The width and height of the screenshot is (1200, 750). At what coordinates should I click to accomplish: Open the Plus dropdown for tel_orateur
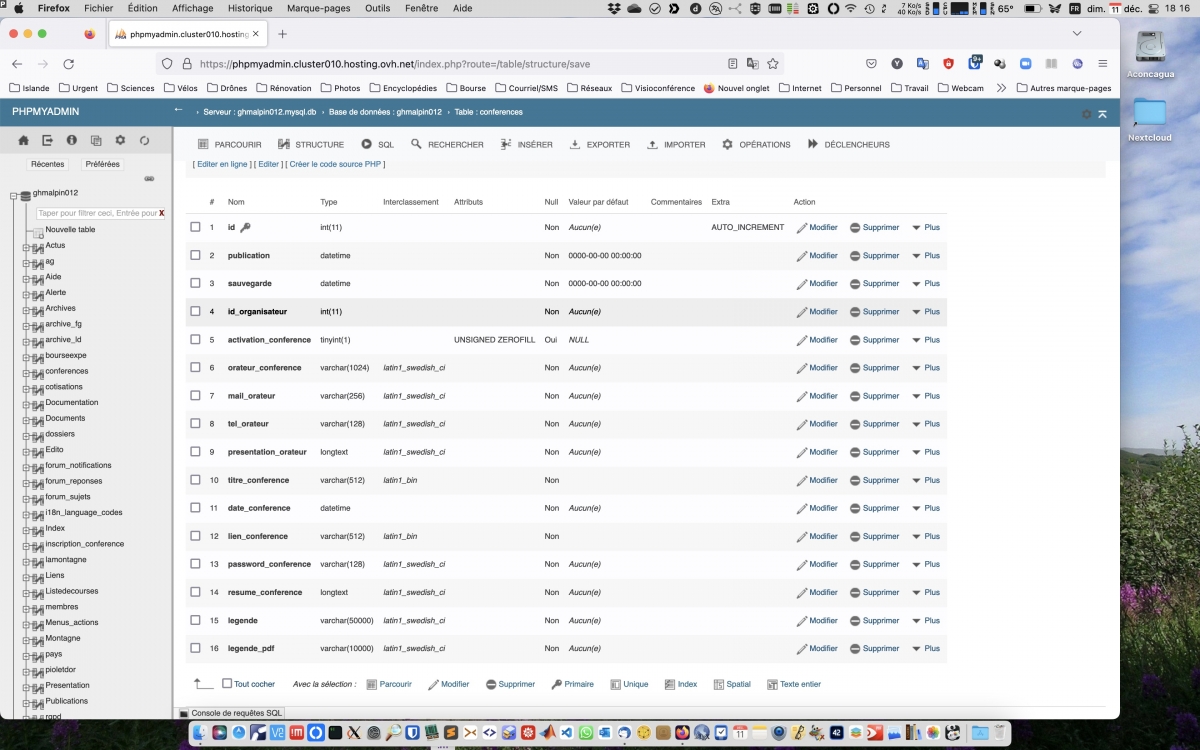coord(926,424)
